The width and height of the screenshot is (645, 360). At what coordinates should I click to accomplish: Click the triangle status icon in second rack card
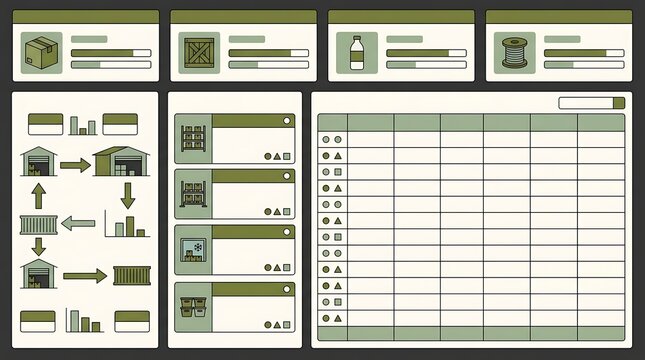(x=277, y=211)
